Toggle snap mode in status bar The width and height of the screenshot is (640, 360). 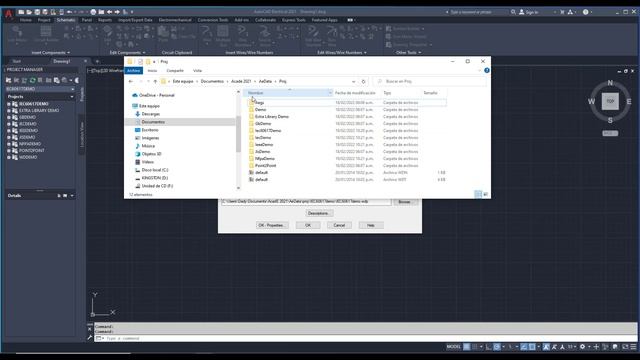475,347
